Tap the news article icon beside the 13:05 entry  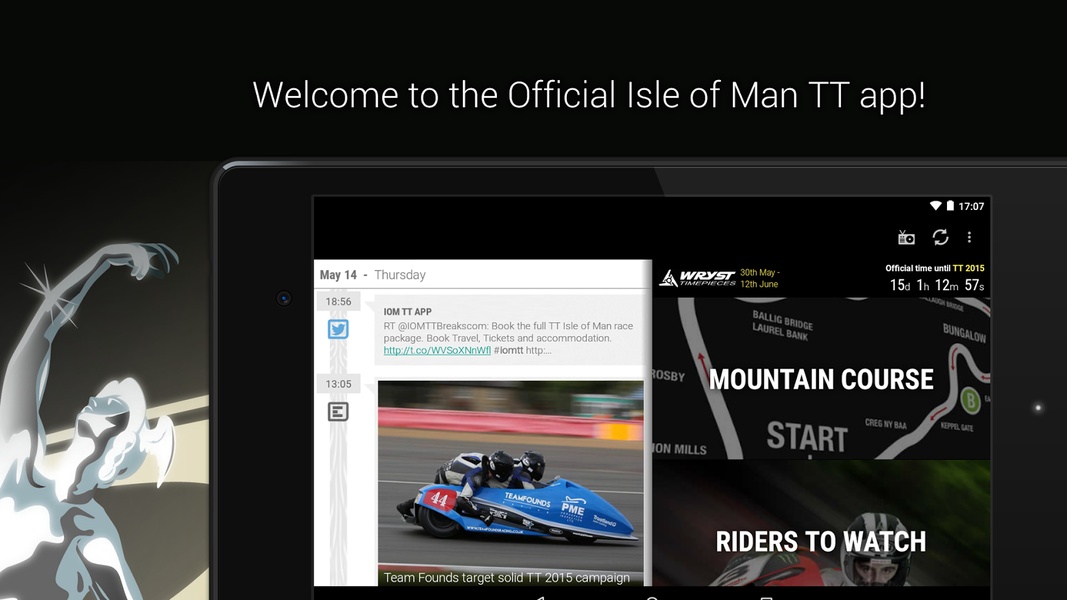pos(338,412)
